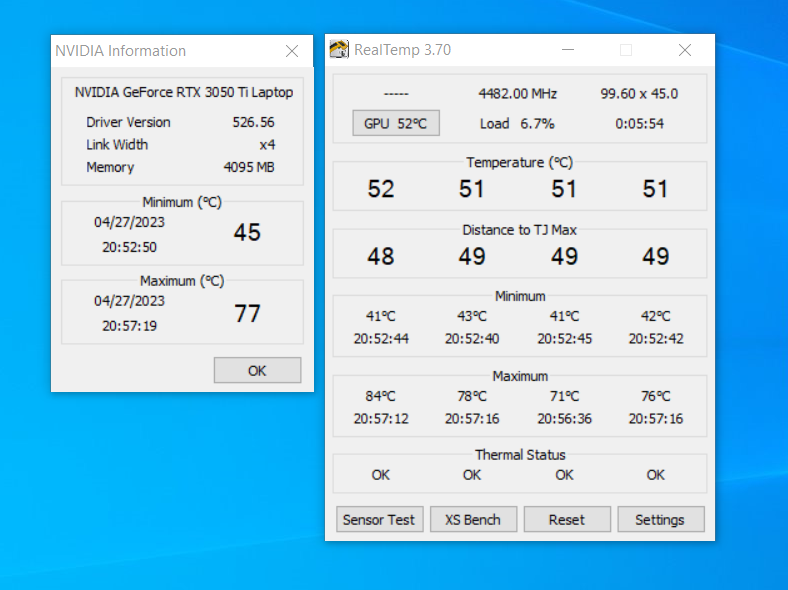Click the min time 20:52:40
Viewport: 788px width, 590px height.
pos(472,339)
